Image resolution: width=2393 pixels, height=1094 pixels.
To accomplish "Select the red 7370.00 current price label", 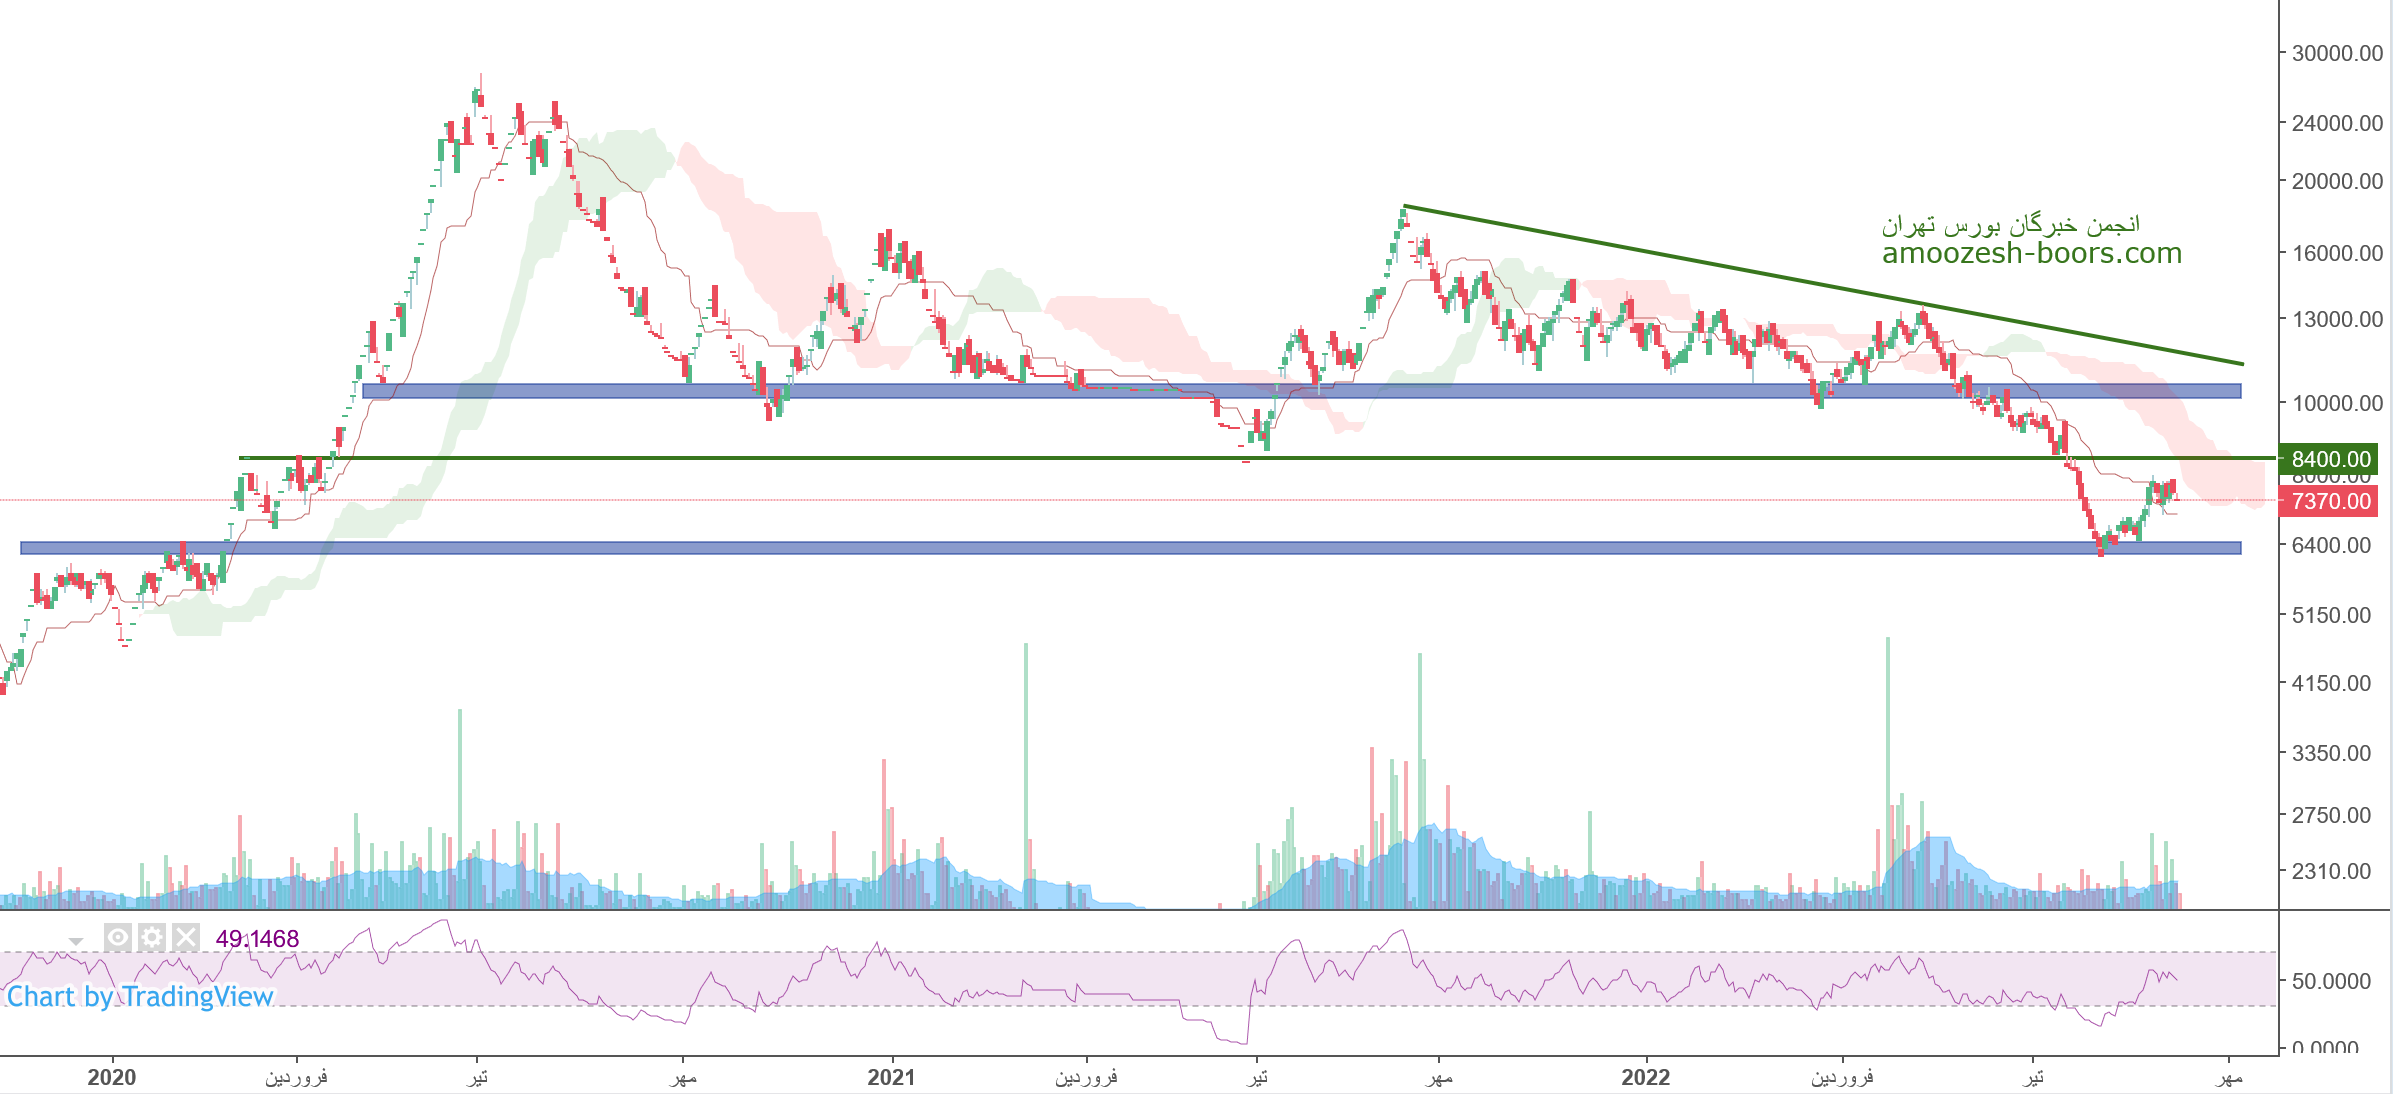I will (2329, 501).
